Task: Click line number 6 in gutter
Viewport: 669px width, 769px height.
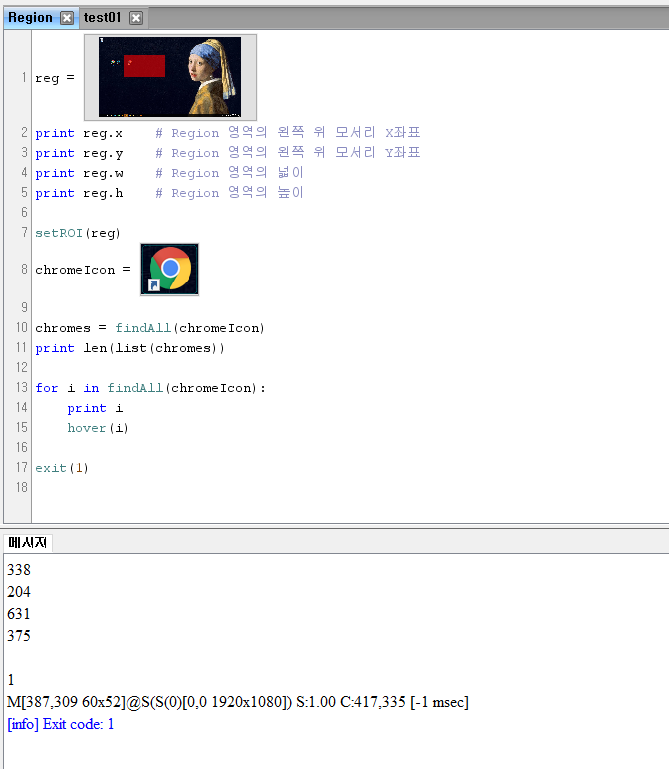Action: 24,212
